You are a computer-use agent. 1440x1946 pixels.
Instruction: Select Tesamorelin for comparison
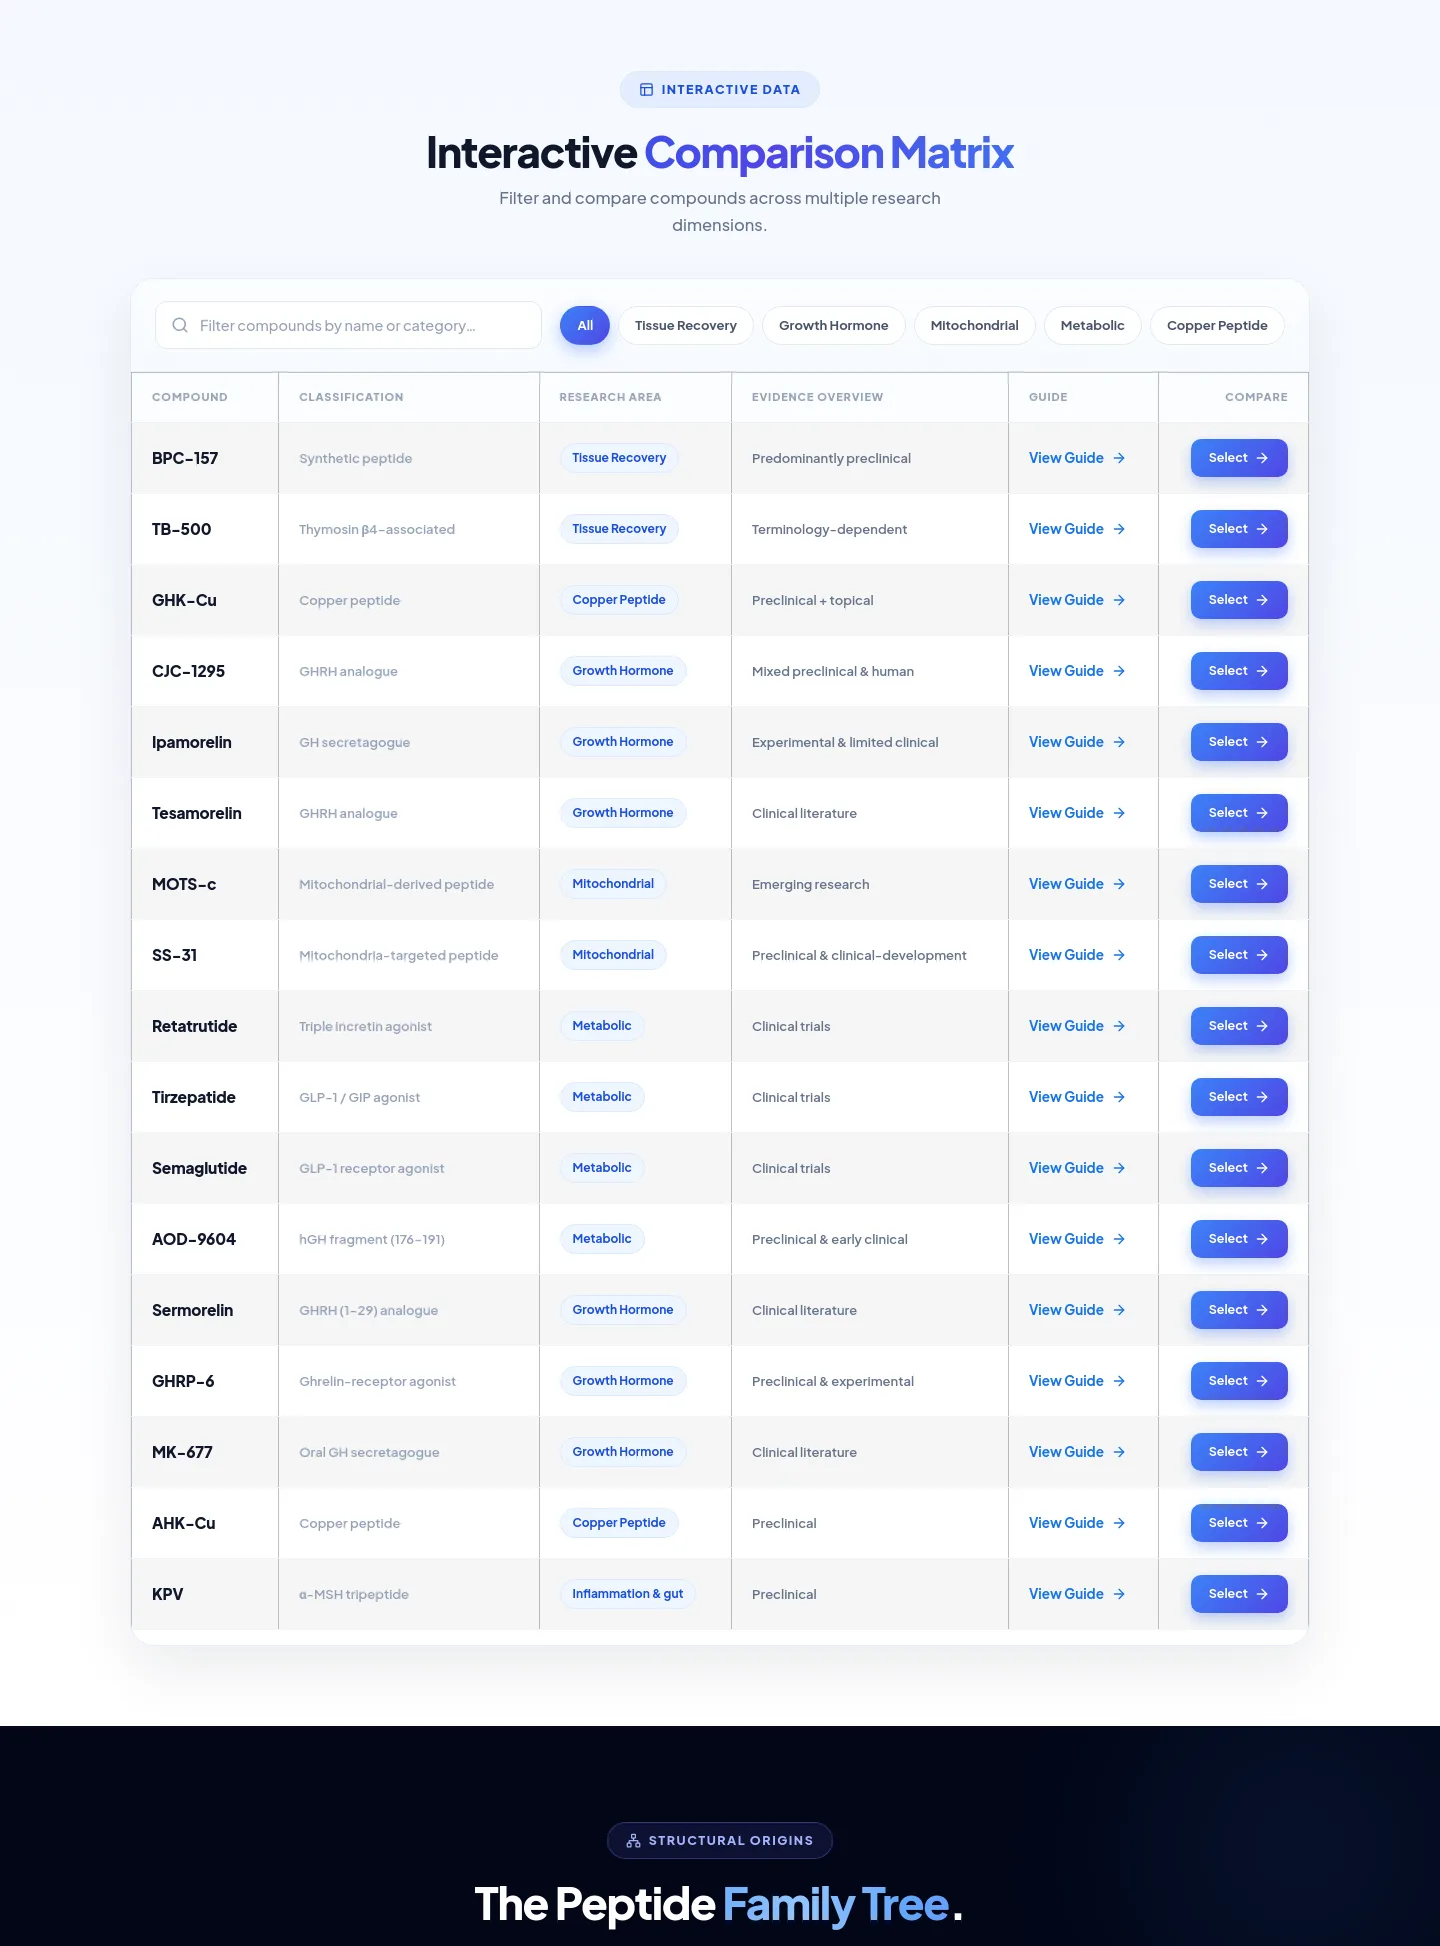(1239, 813)
